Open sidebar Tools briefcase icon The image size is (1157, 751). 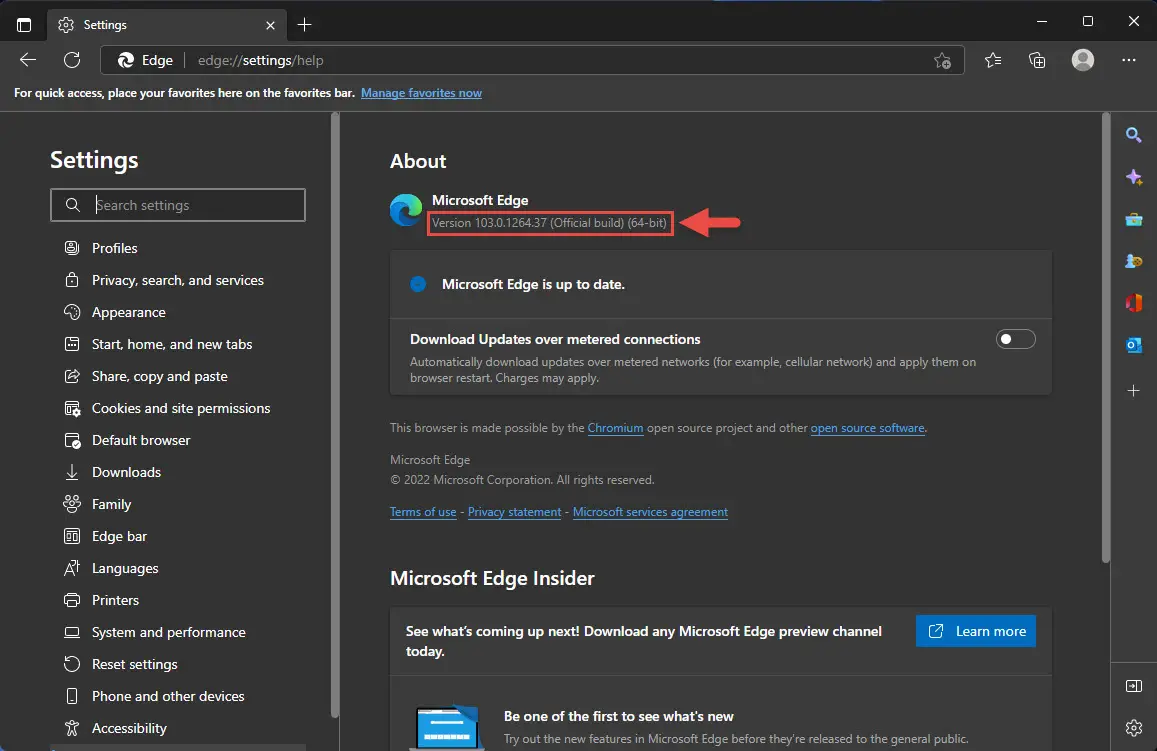click(1134, 220)
